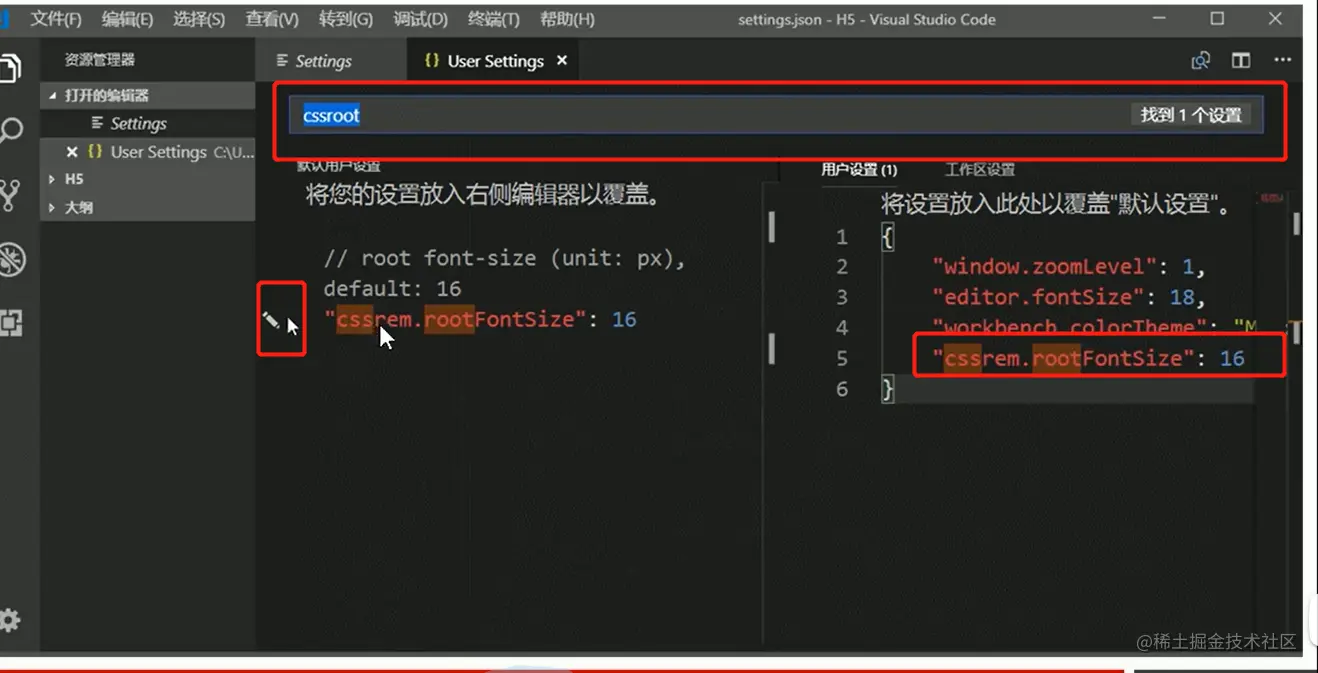Image resolution: width=1318 pixels, height=673 pixels.
Task: Minimize the Visual Studio Code window
Action: click(1159, 19)
